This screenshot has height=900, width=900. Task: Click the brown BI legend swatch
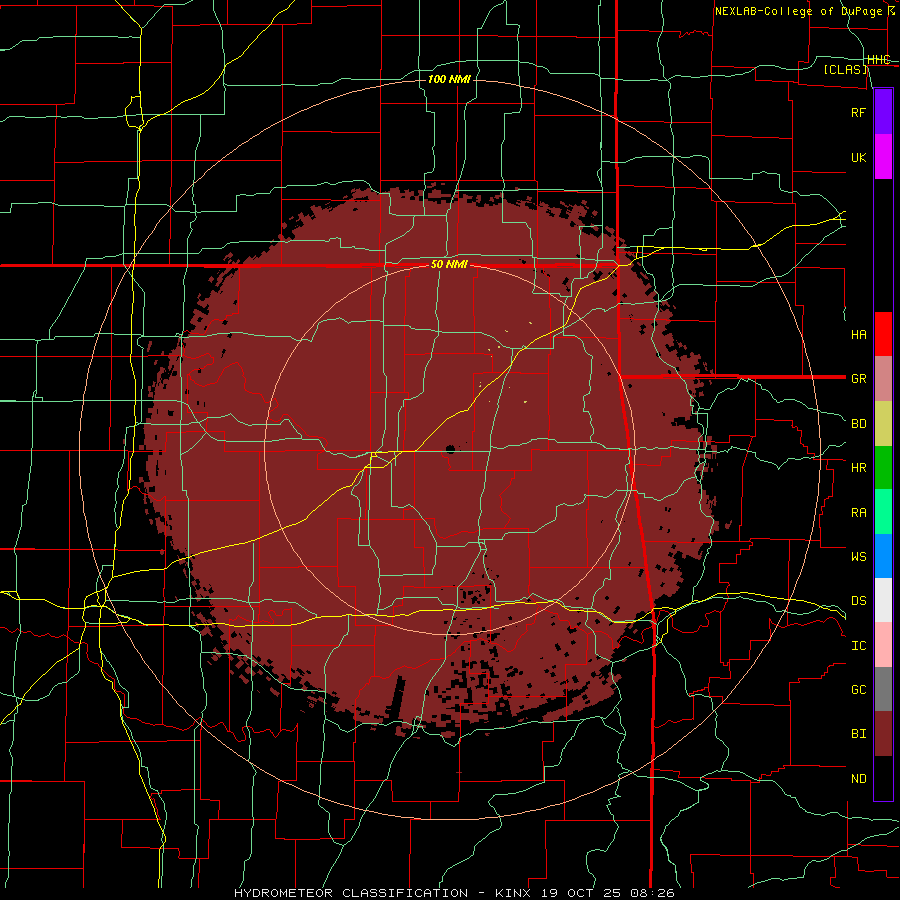tap(883, 734)
